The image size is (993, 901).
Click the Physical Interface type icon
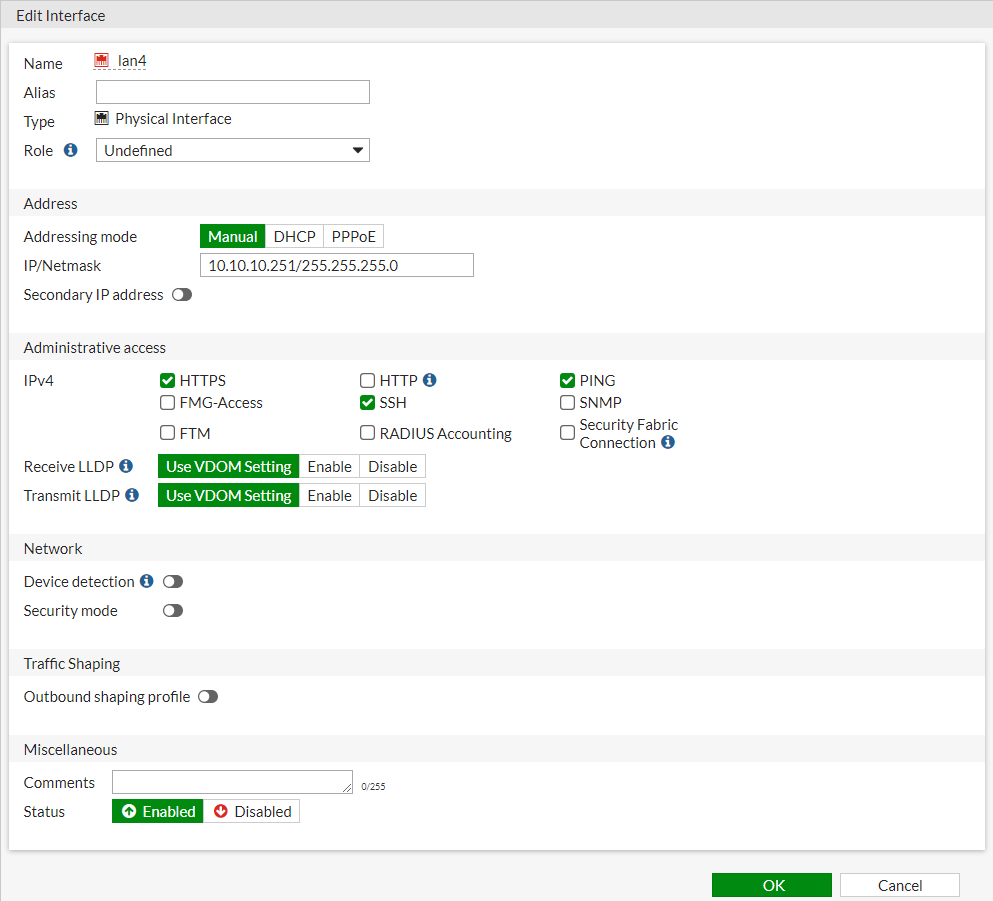tap(102, 119)
